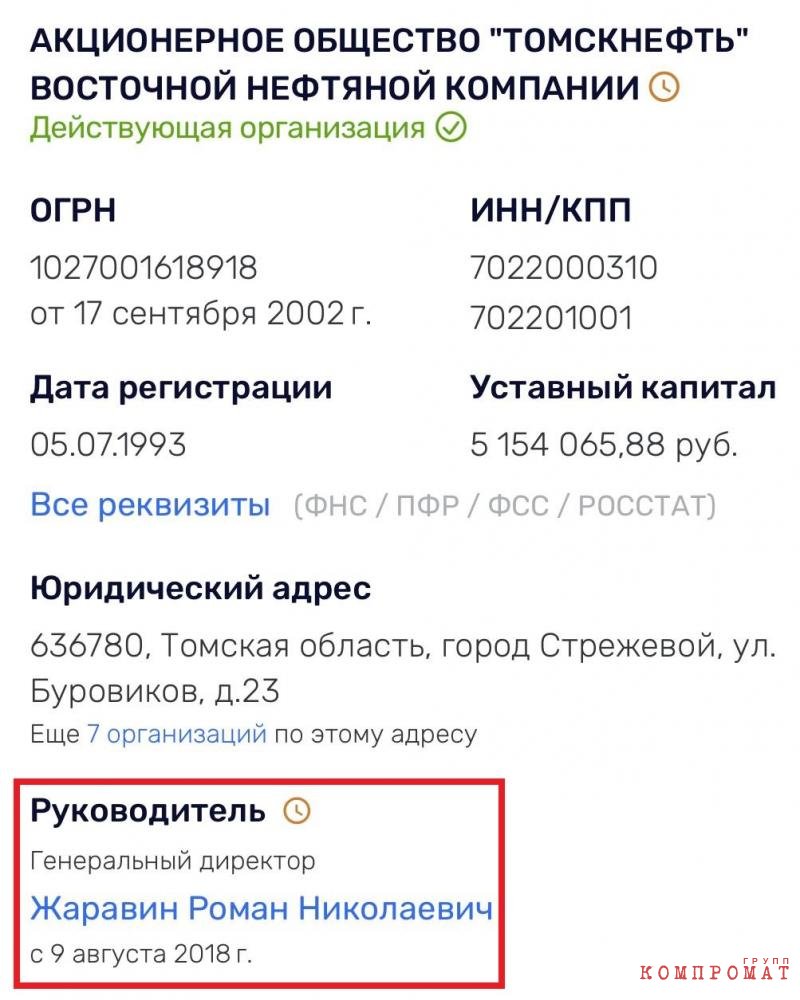800x1000 pixels.
Task: Open the 7 организаций link
Action: pyautogui.click(x=177, y=734)
